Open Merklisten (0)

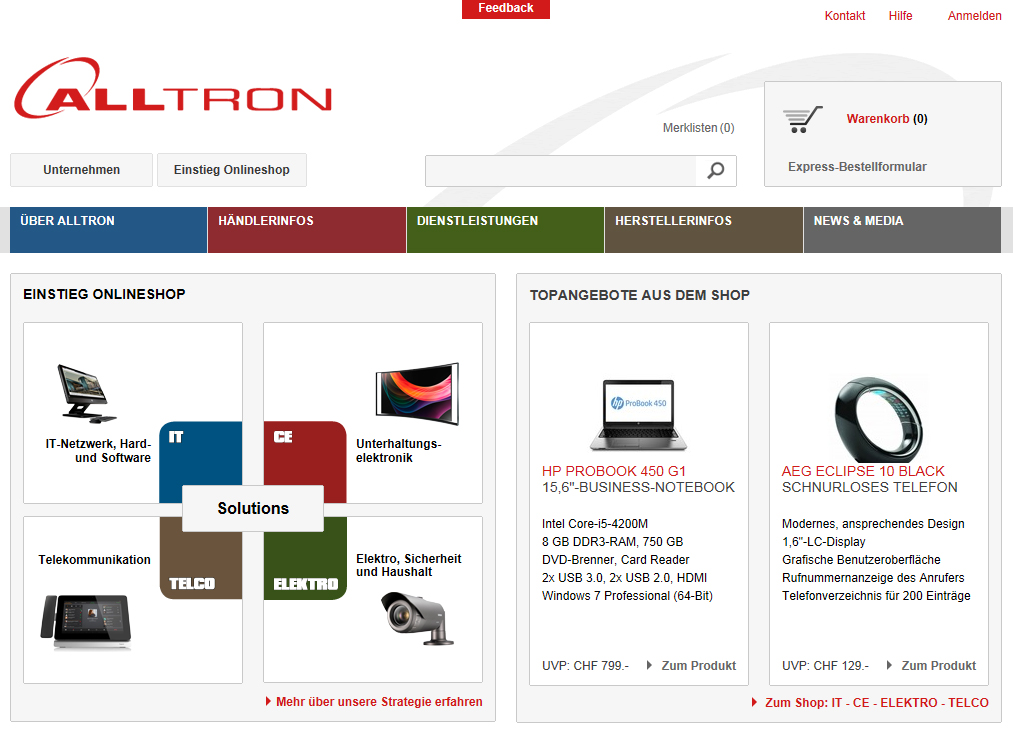pyautogui.click(x=698, y=128)
